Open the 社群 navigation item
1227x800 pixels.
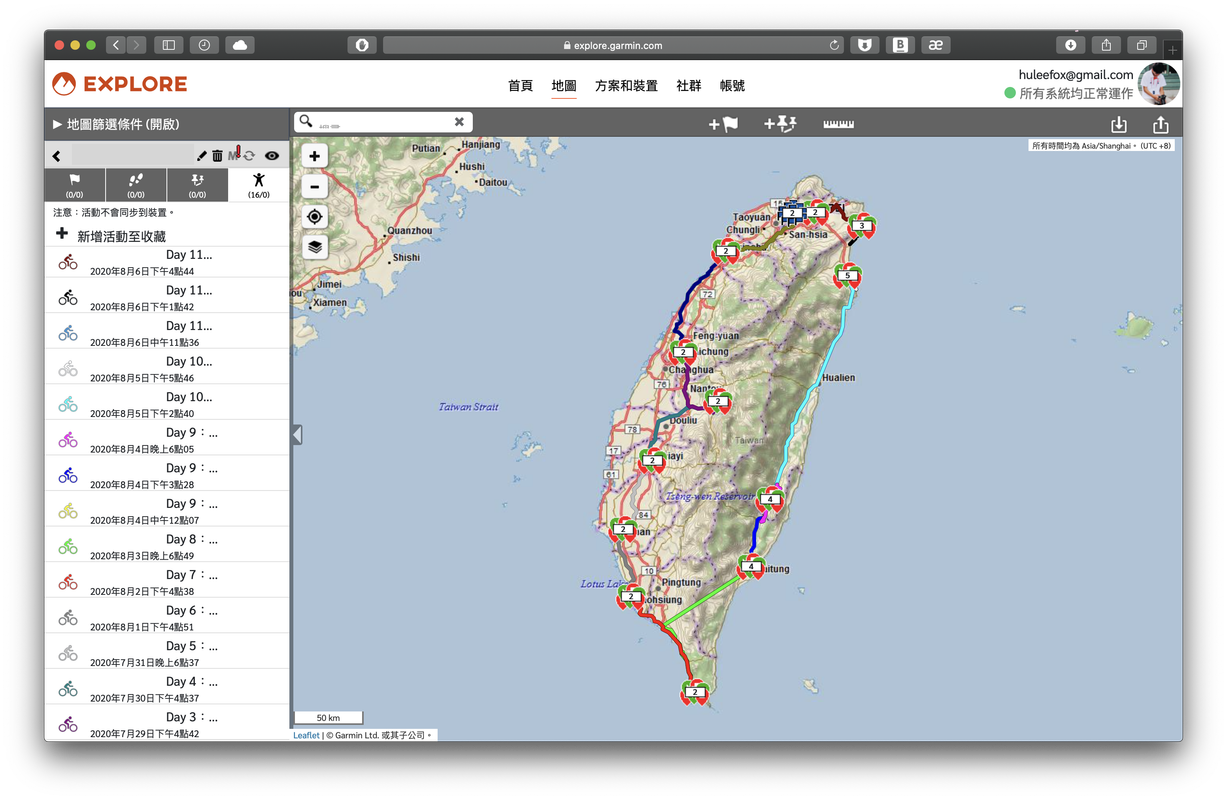click(689, 86)
